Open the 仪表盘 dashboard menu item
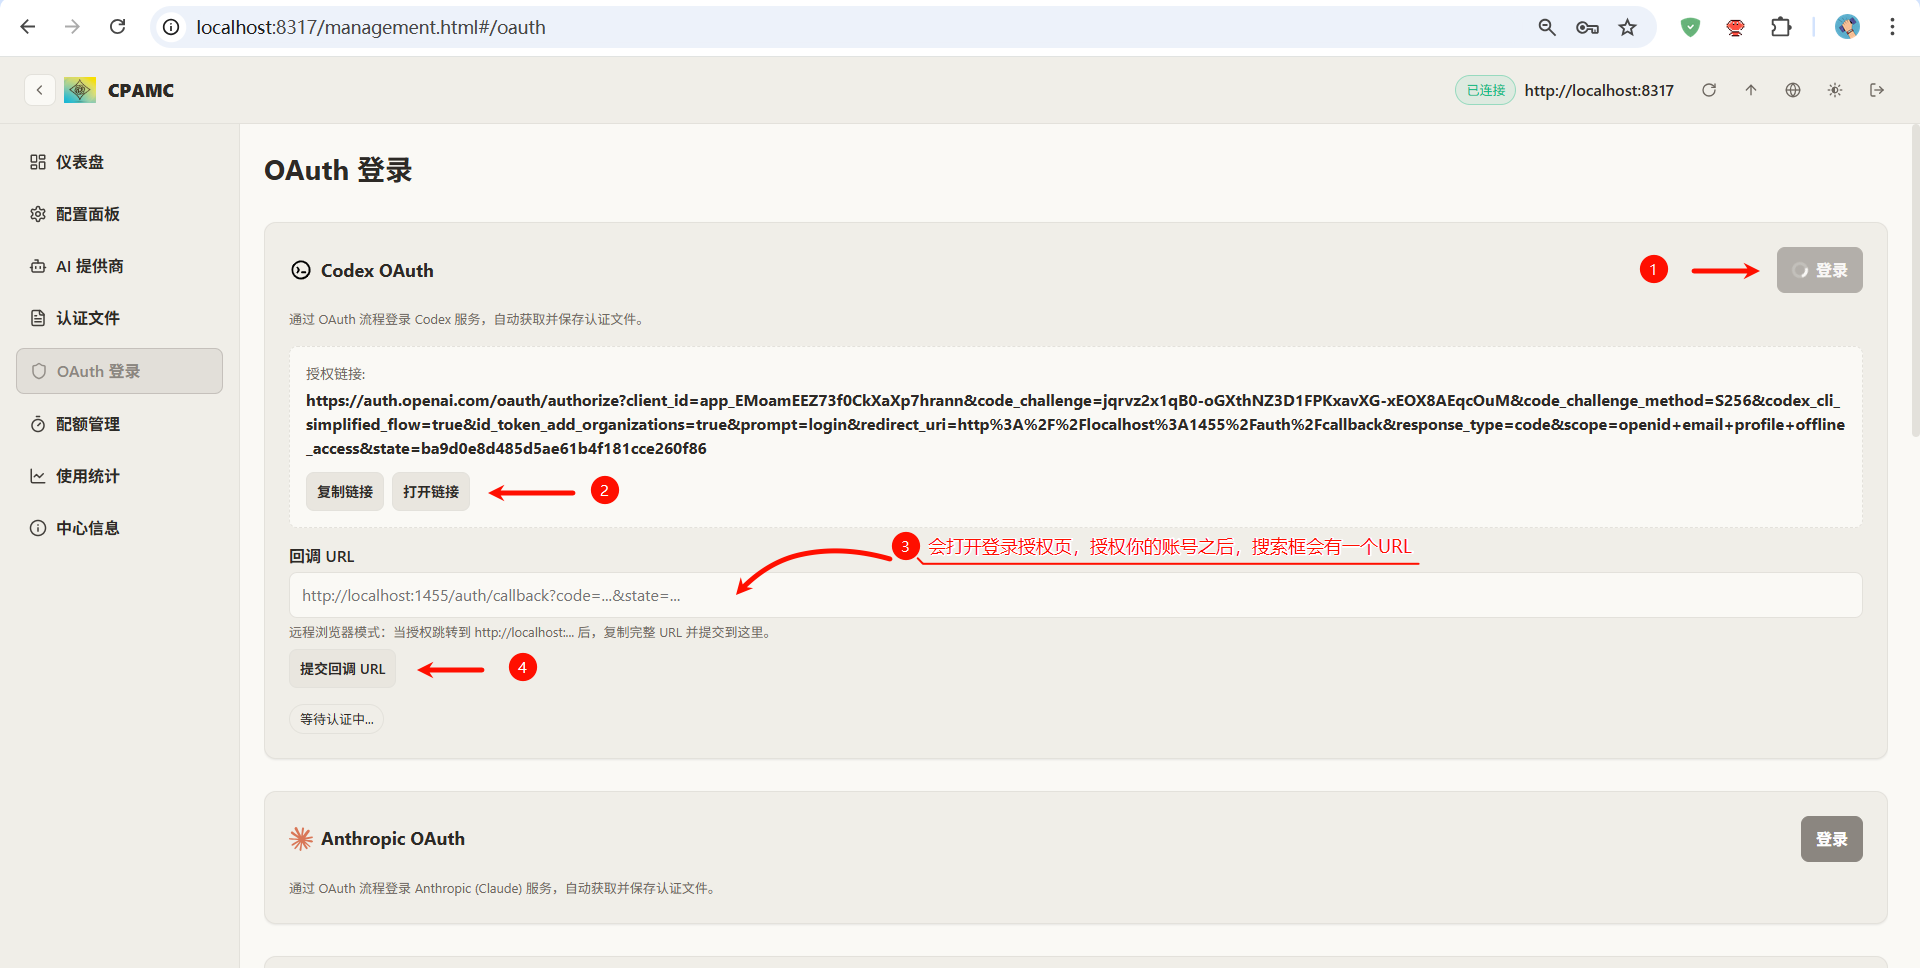 pyautogui.click(x=119, y=162)
